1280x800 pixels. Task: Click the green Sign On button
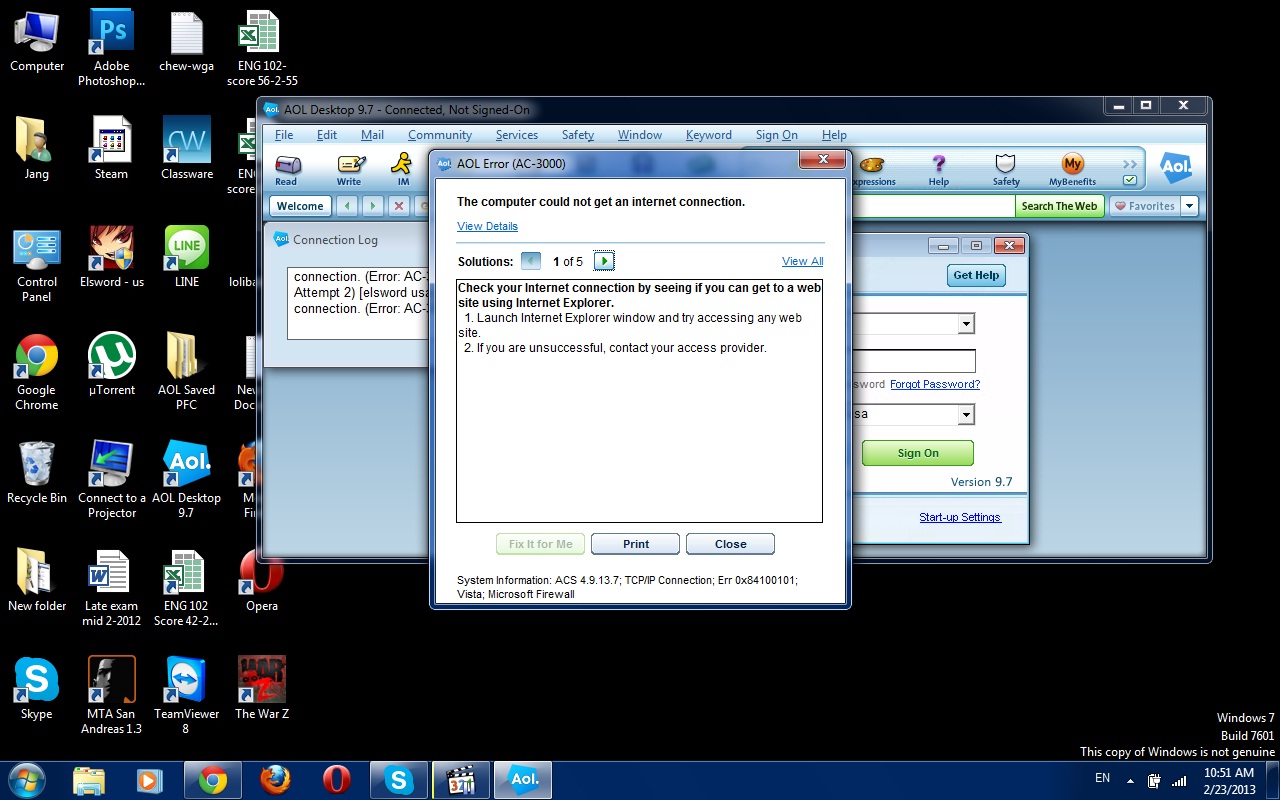917,453
